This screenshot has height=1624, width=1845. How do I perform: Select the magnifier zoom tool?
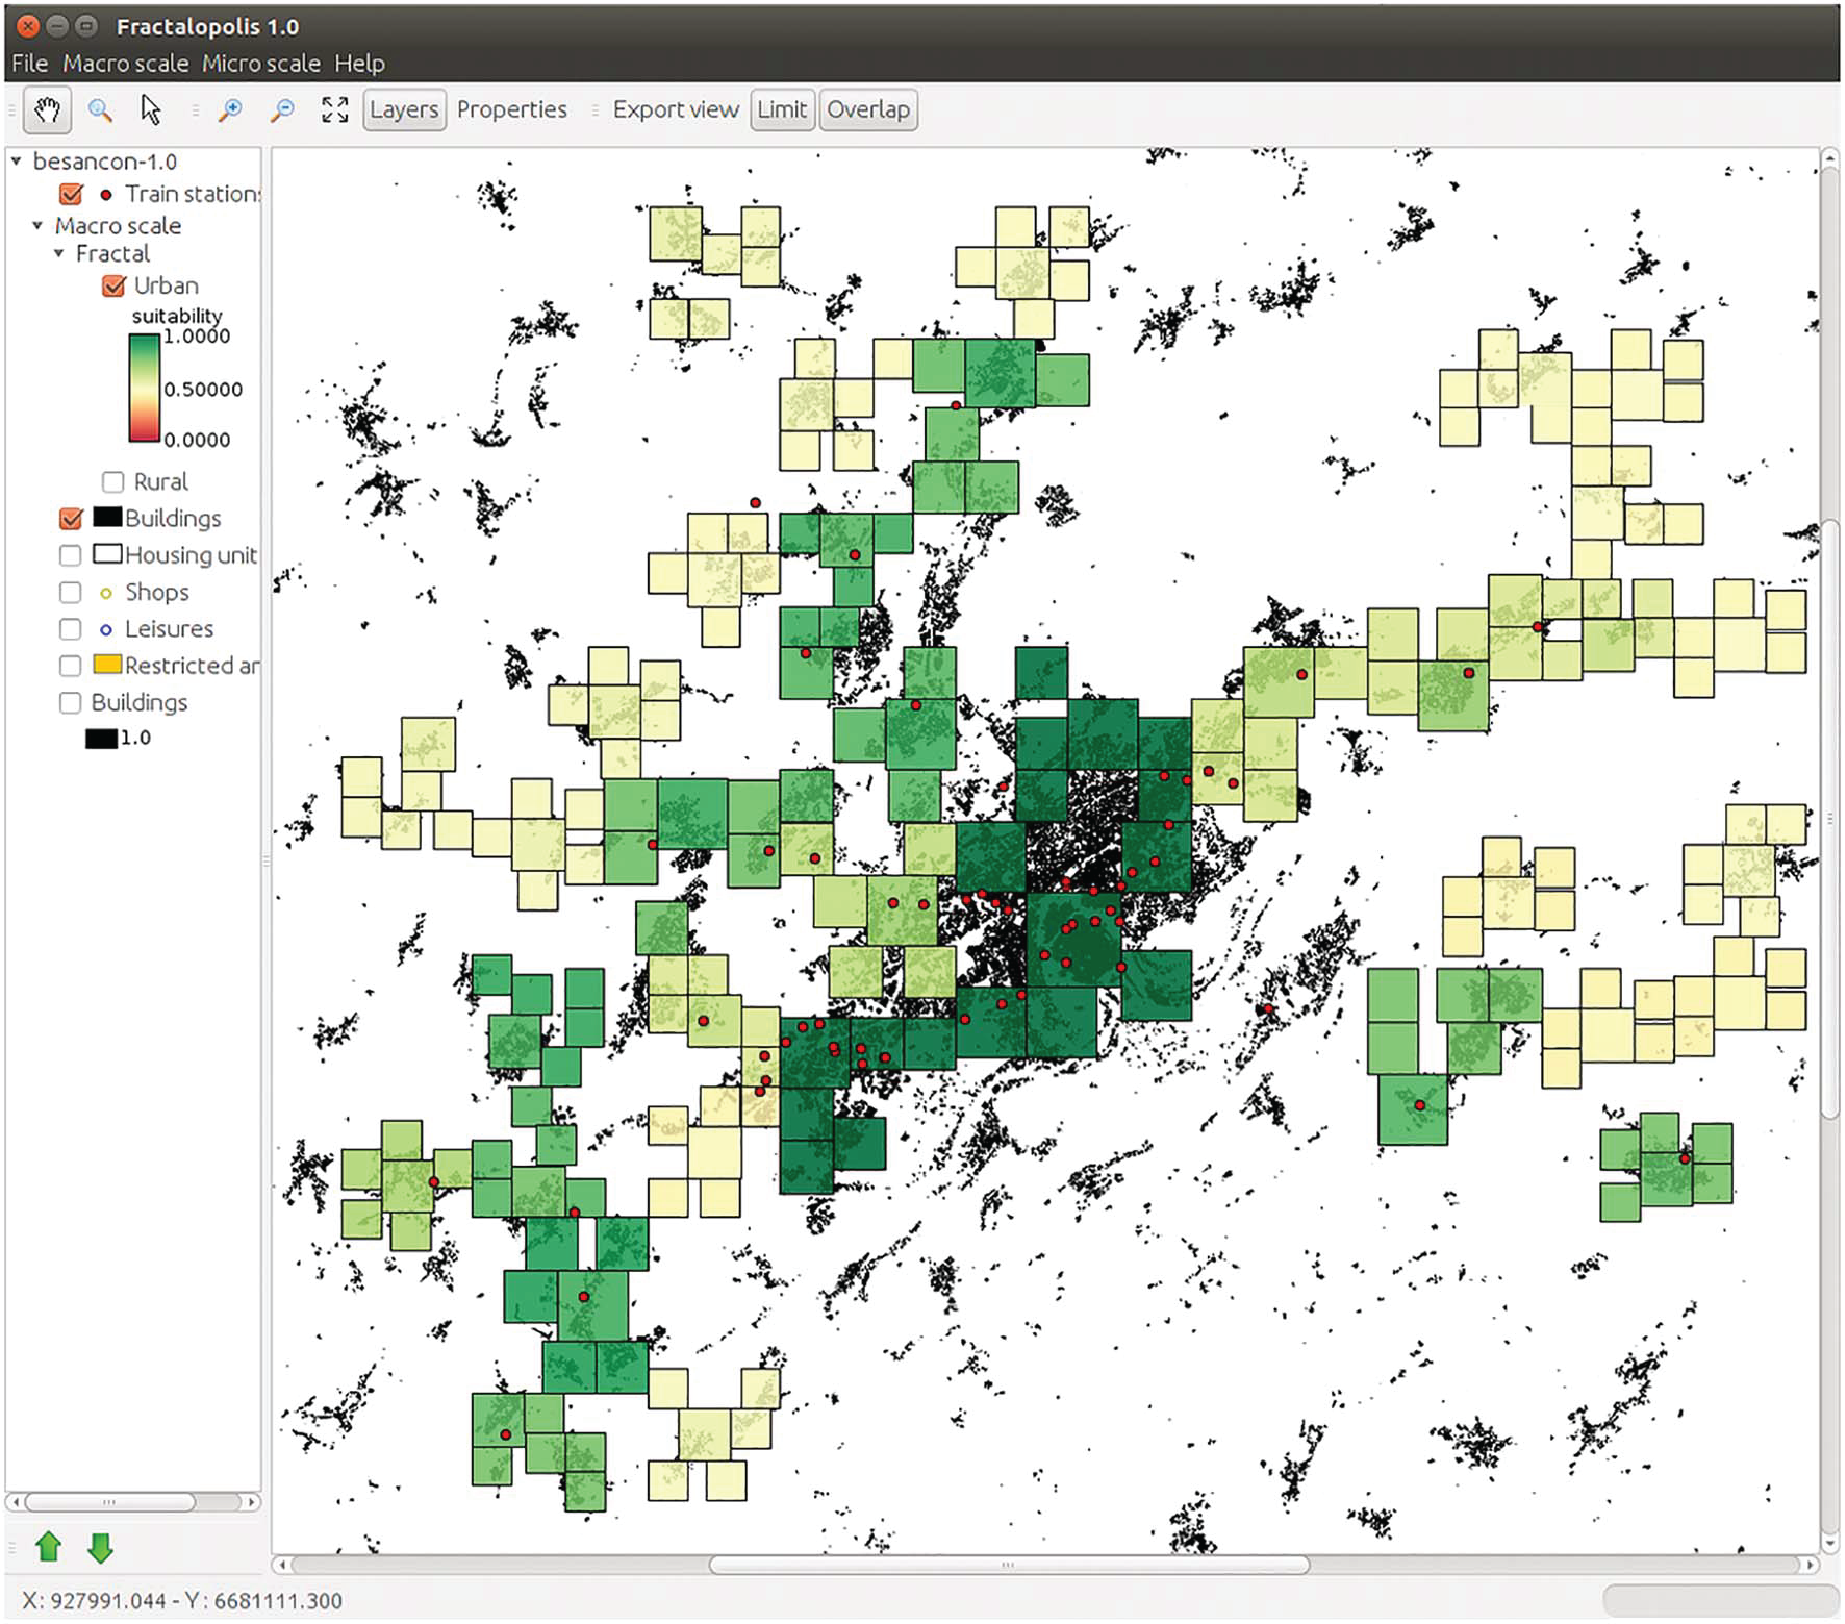[x=99, y=110]
